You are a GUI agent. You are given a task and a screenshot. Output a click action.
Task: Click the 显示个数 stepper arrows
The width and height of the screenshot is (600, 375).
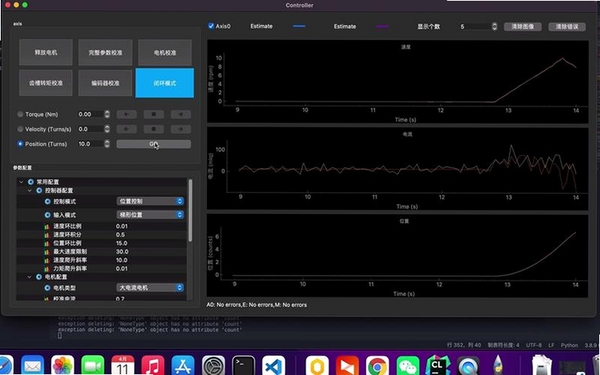(x=494, y=26)
